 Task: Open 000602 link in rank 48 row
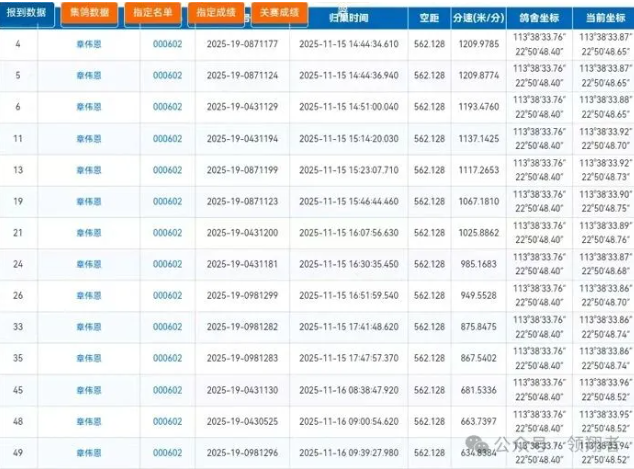167,421
